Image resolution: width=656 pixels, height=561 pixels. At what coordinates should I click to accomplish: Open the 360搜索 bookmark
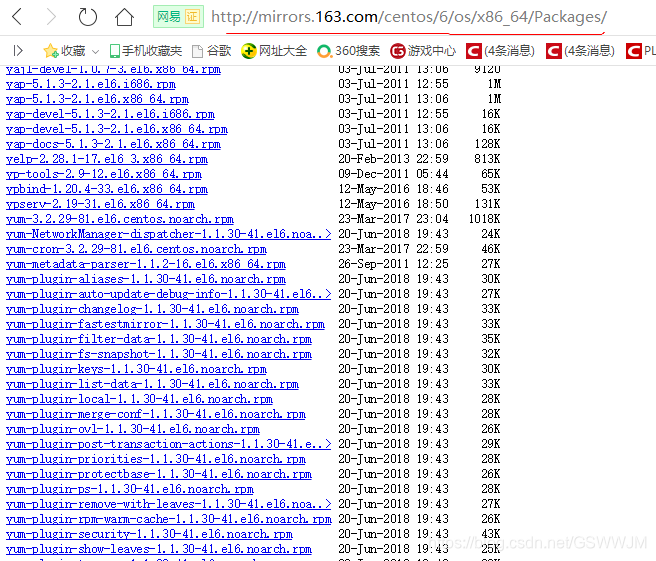tap(348, 51)
